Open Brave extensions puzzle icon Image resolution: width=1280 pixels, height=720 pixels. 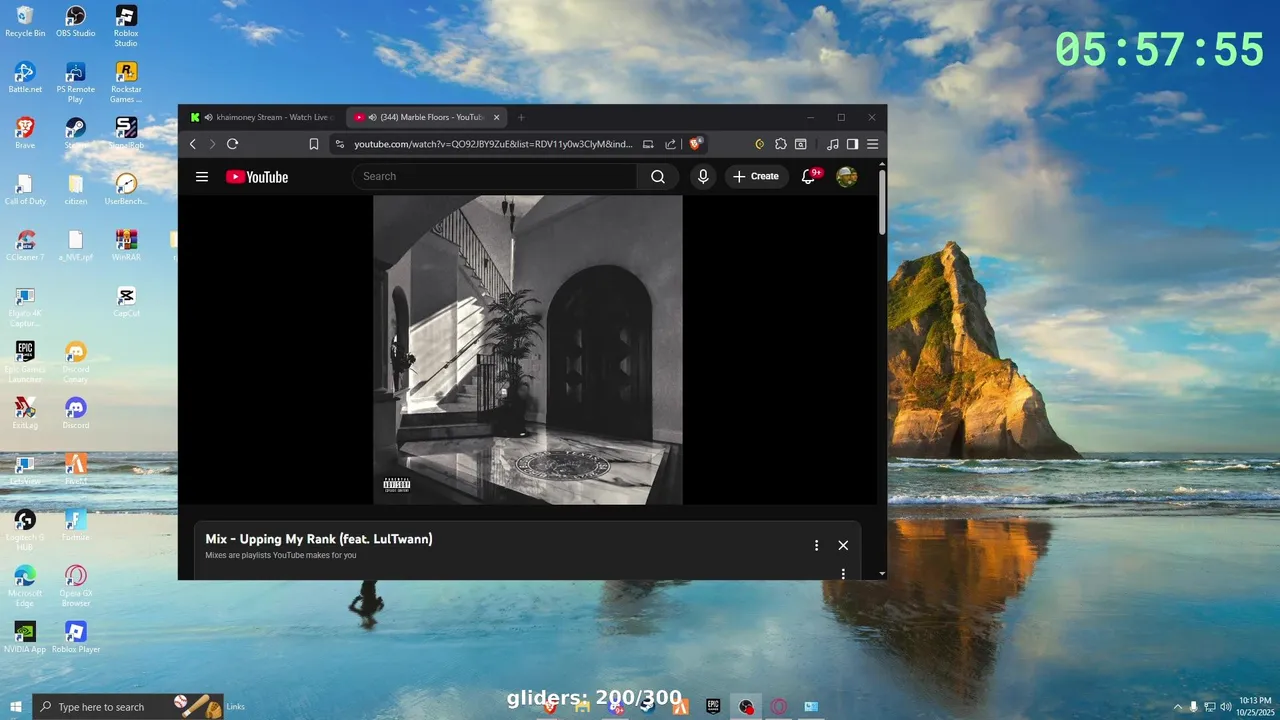click(781, 144)
